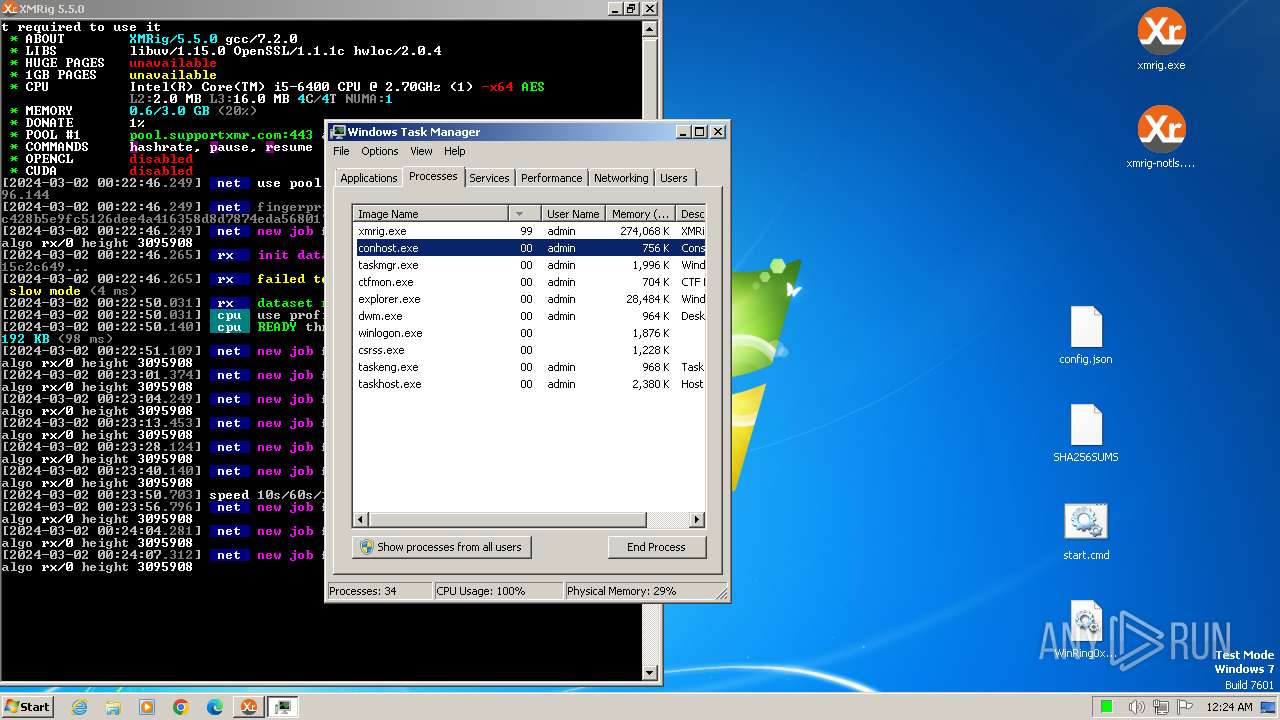
Task: Select dwm.exe process row
Action: [530, 316]
